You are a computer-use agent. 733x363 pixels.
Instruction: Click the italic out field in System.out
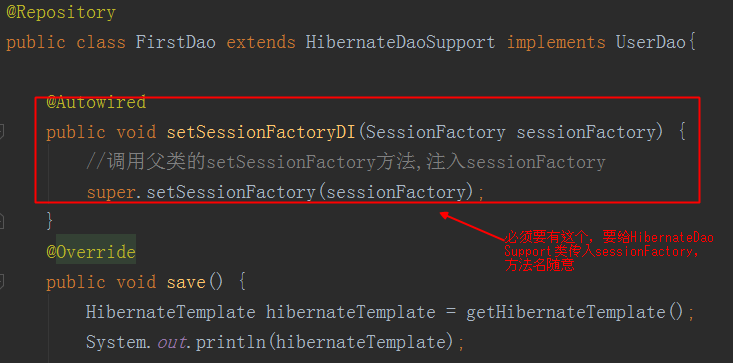pos(171,342)
